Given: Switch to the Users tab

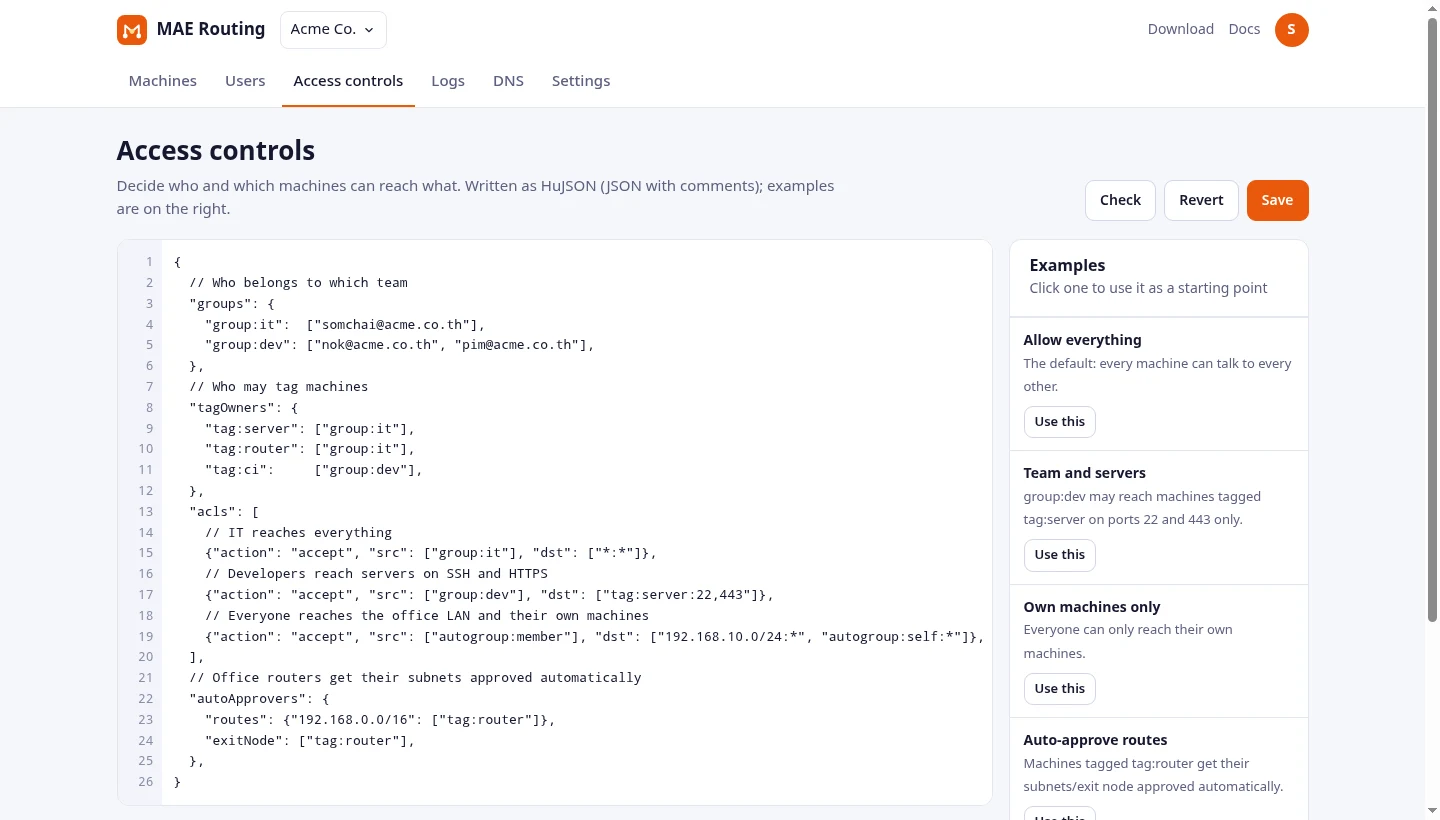Looking at the screenshot, I should (x=245, y=81).
